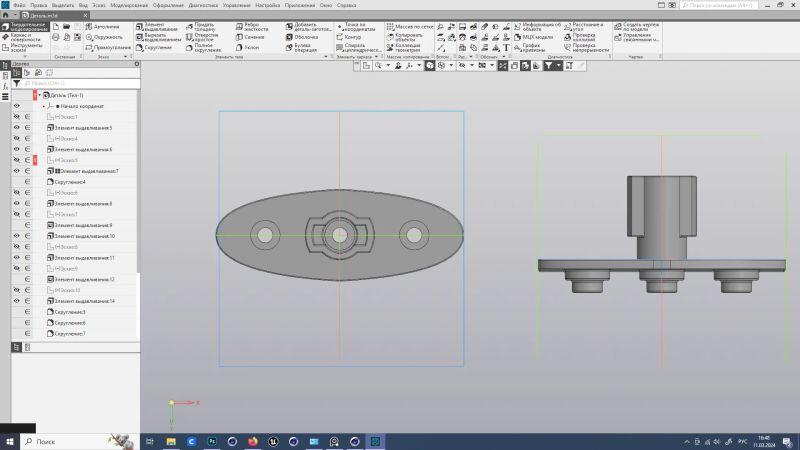
Task: Click the МЦХ модели diagnostics tool
Action: [530, 36]
